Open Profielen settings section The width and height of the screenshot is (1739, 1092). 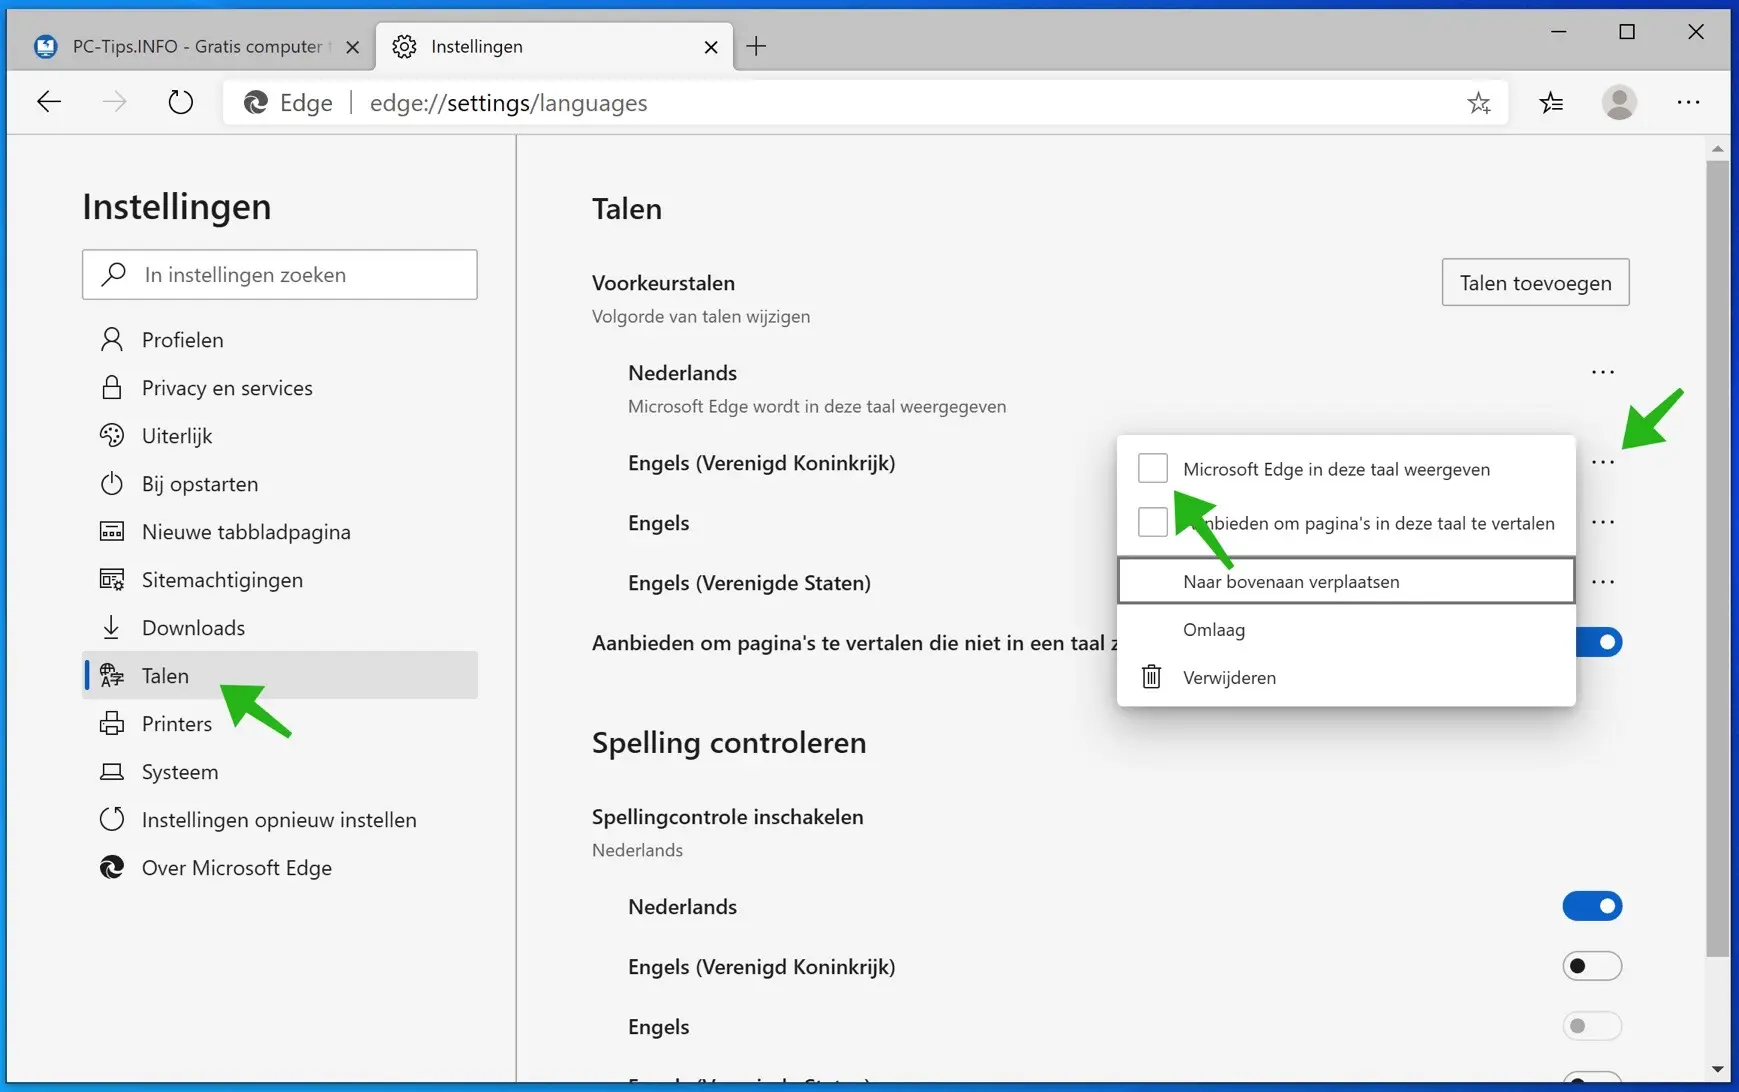click(x=280, y=340)
